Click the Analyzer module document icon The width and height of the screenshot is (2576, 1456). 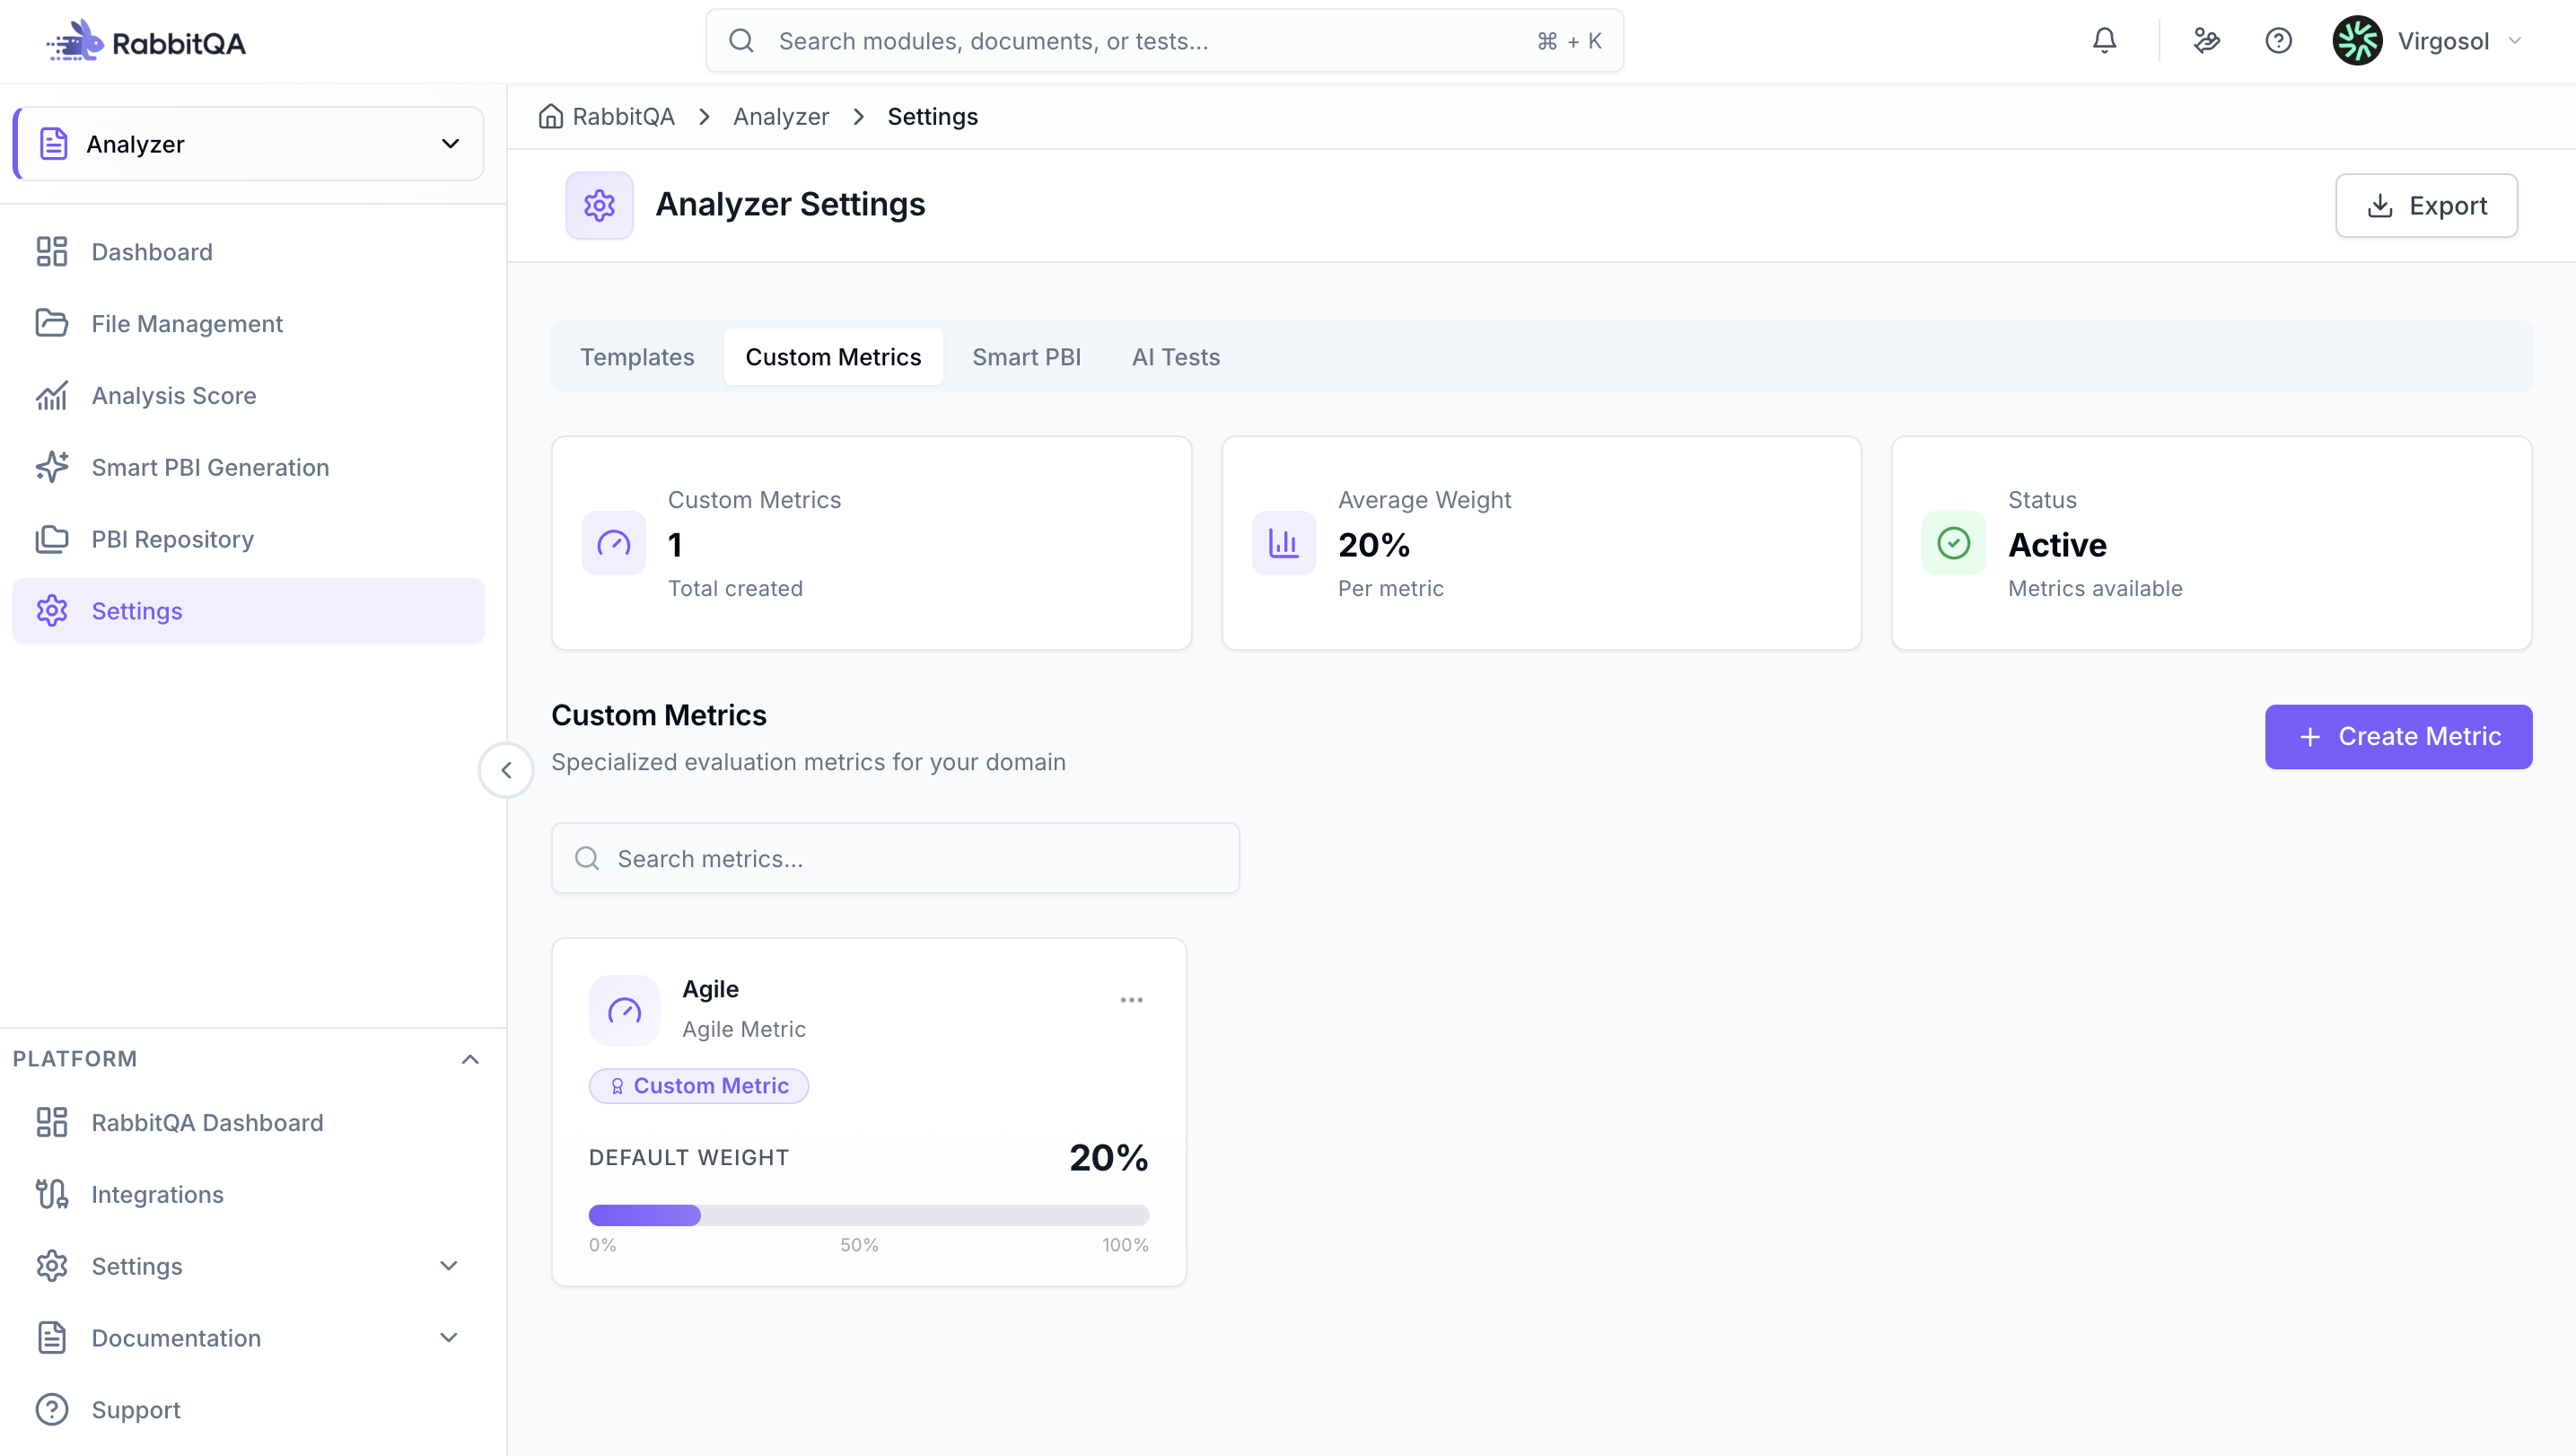coord(53,144)
